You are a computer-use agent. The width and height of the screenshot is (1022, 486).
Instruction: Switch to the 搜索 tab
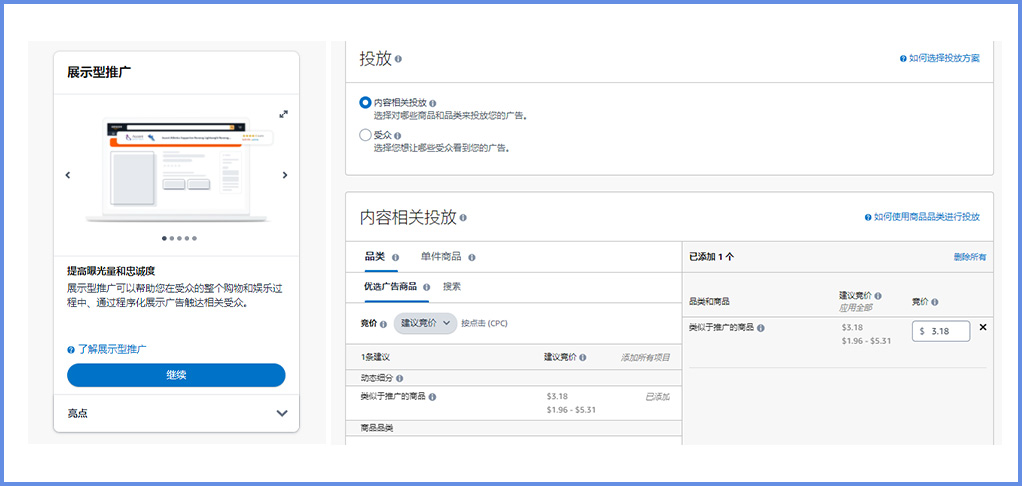tap(452, 287)
